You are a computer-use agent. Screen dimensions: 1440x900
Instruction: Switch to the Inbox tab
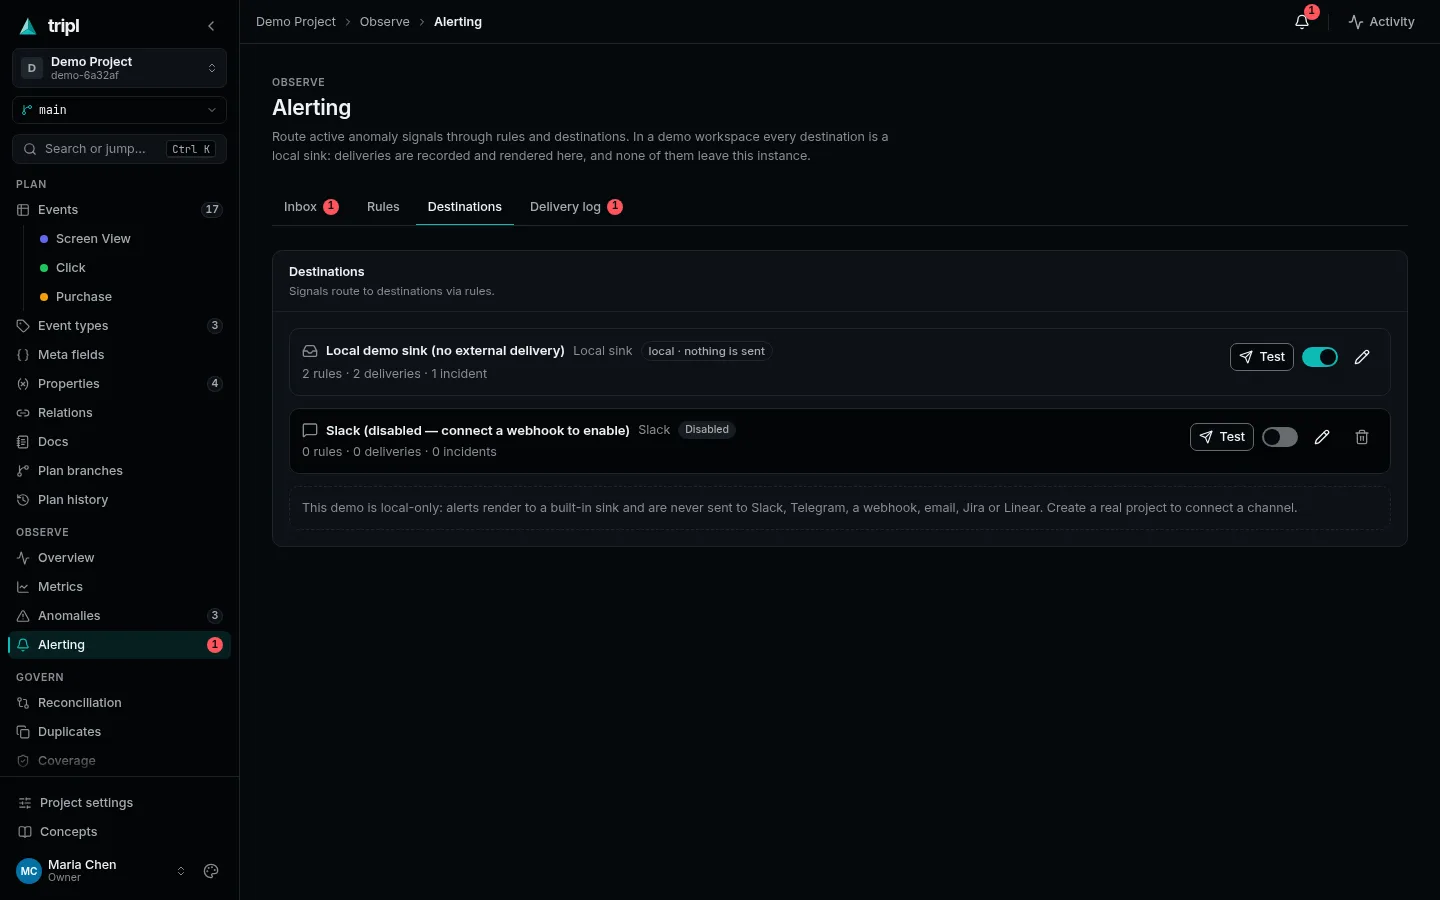(311, 207)
